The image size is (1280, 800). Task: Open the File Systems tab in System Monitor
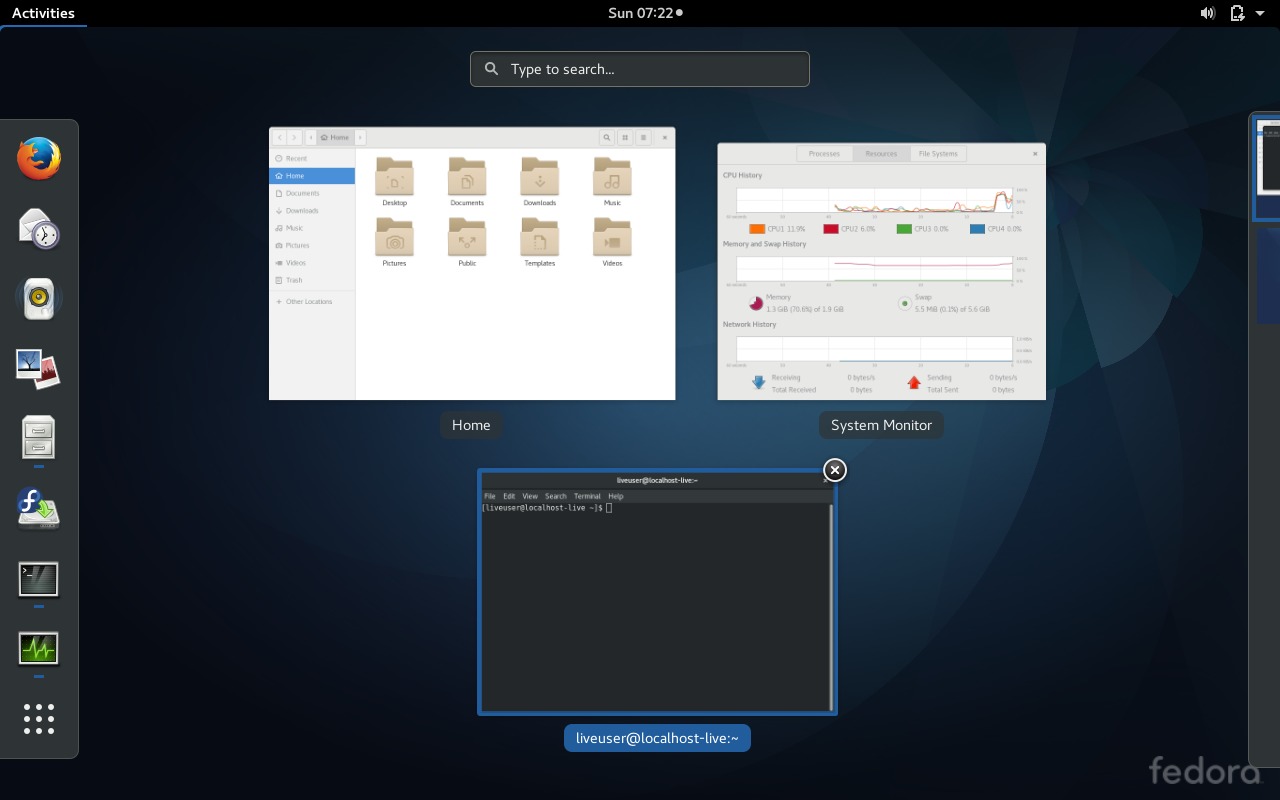[938, 153]
